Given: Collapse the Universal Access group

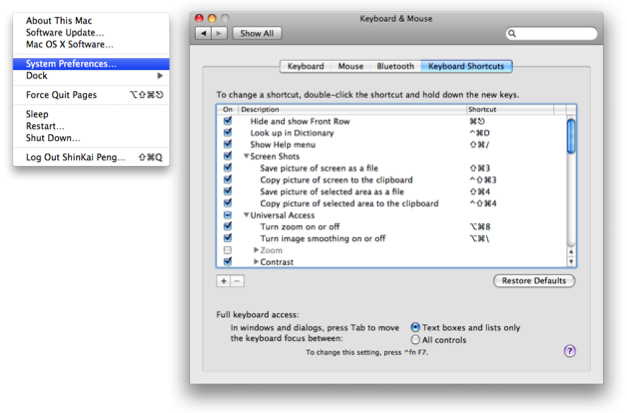Looking at the screenshot, I should pyautogui.click(x=246, y=215).
